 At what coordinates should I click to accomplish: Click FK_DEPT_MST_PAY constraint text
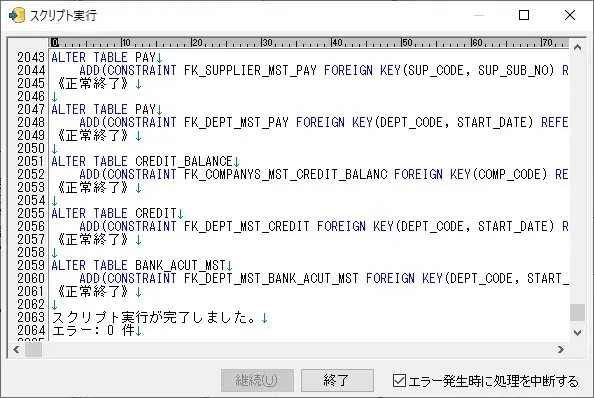[236, 123]
